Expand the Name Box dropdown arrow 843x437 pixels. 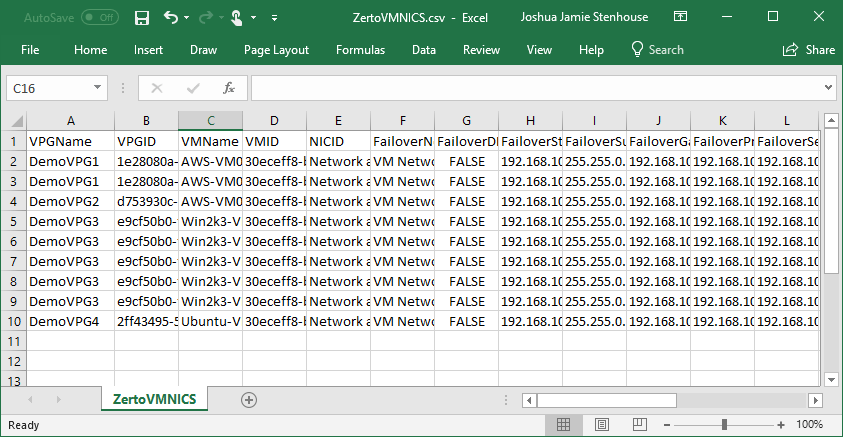tap(97, 88)
